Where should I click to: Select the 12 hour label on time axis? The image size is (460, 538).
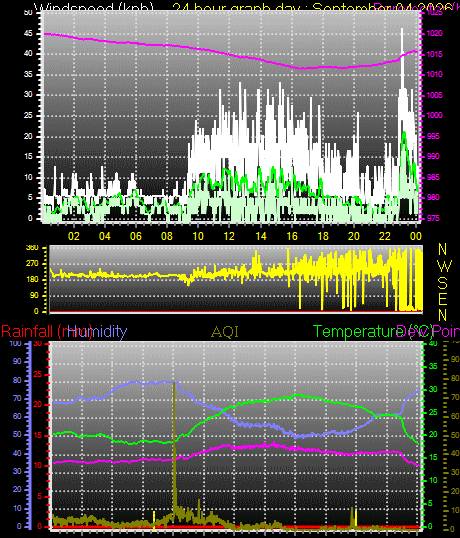tap(229, 236)
